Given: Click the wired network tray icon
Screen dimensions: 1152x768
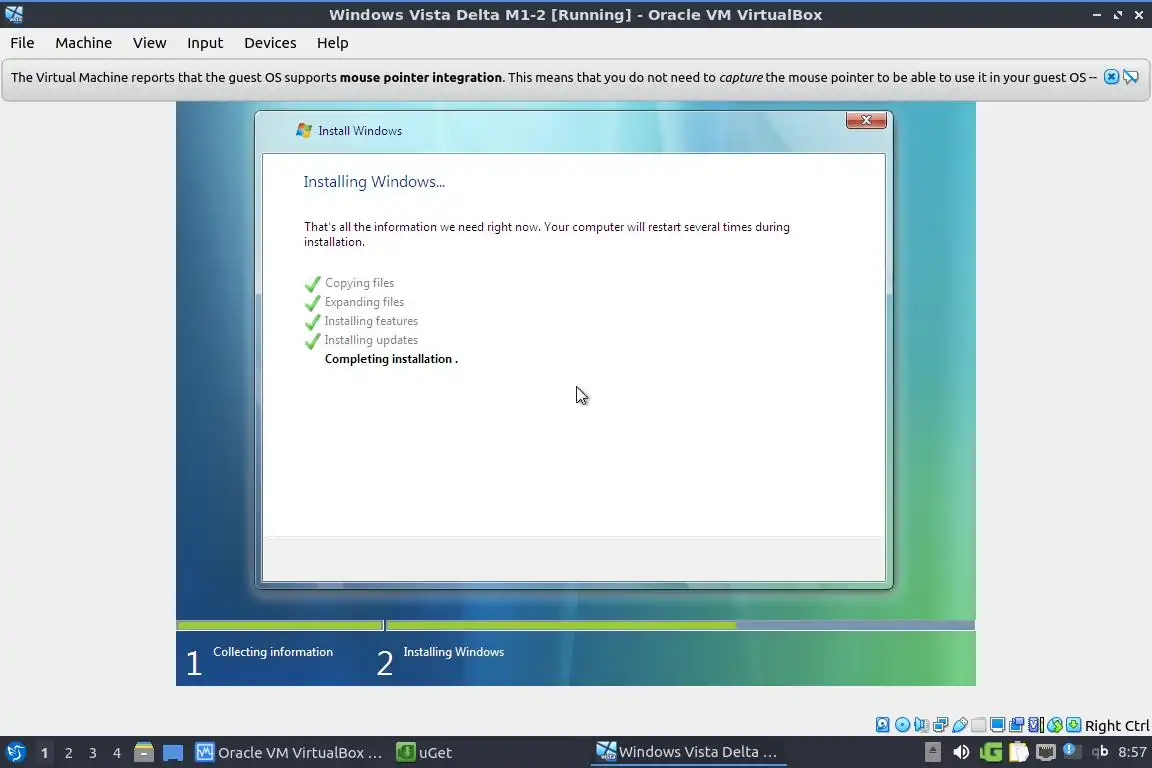Looking at the screenshot, I should pos(1045,752).
